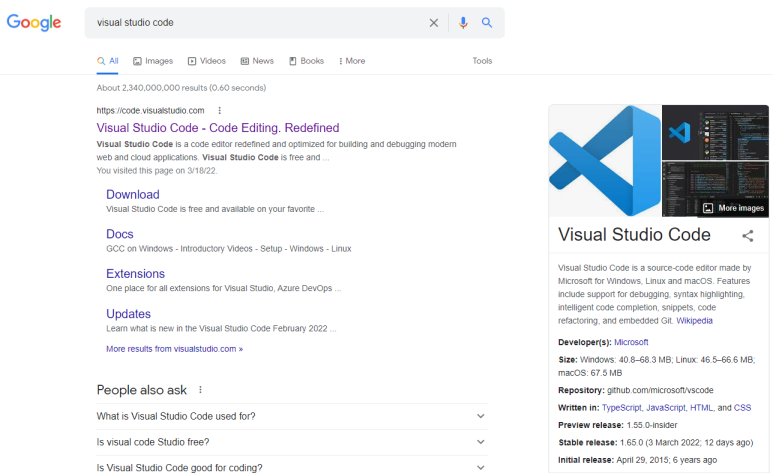Open the Updates sitelink
773x473 pixels.
[x=129, y=314]
